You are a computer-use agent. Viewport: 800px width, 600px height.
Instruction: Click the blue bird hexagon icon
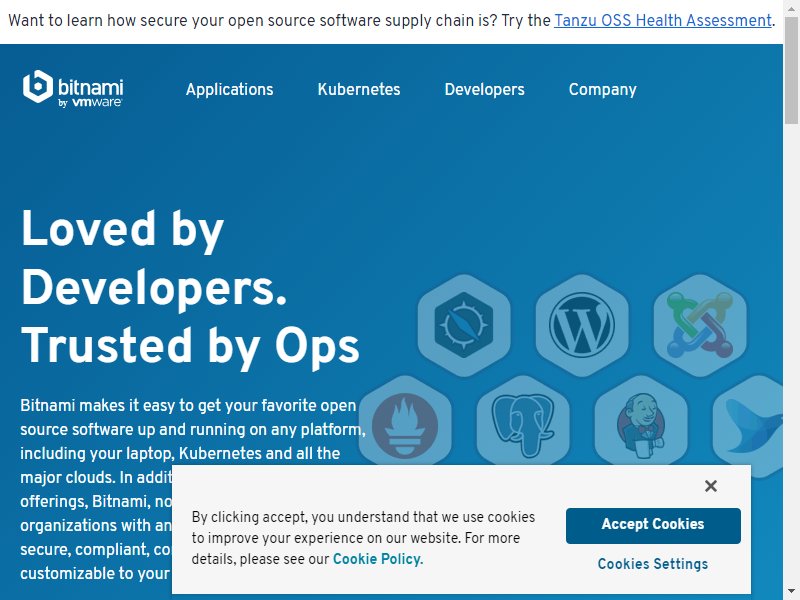(748, 427)
